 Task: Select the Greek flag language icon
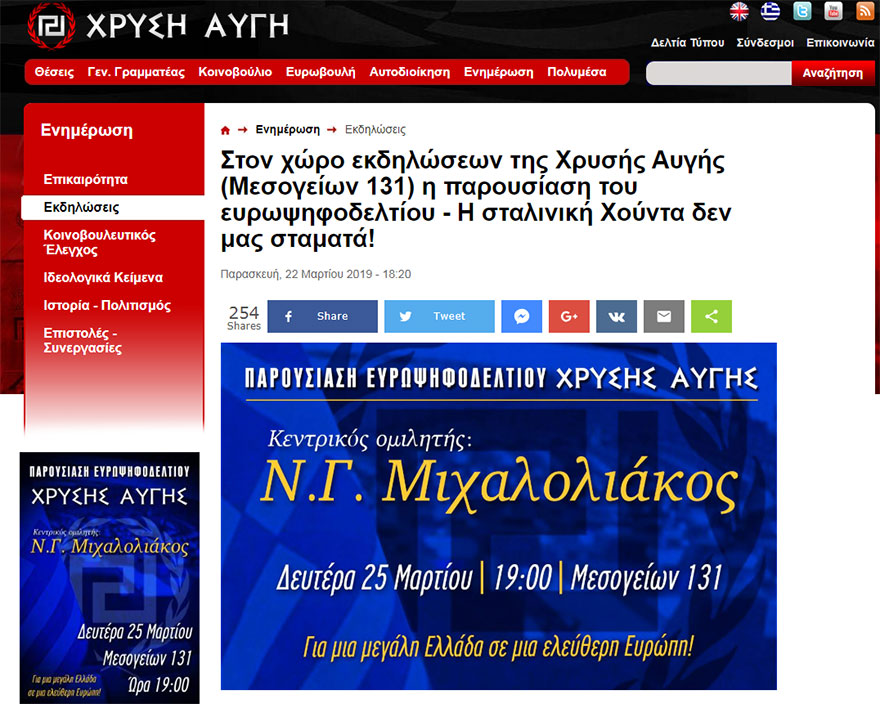(770, 11)
